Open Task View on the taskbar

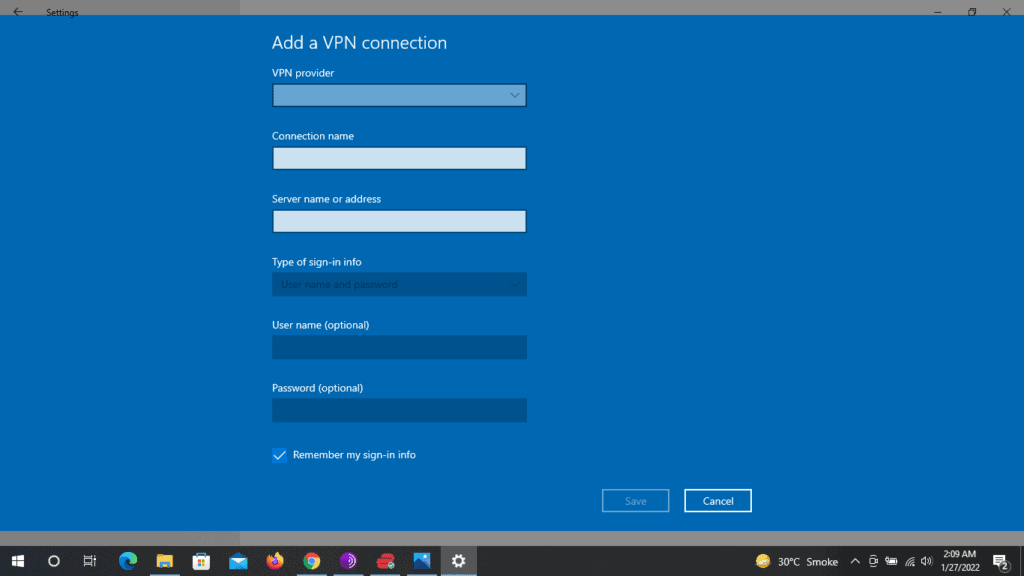[x=90, y=561]
